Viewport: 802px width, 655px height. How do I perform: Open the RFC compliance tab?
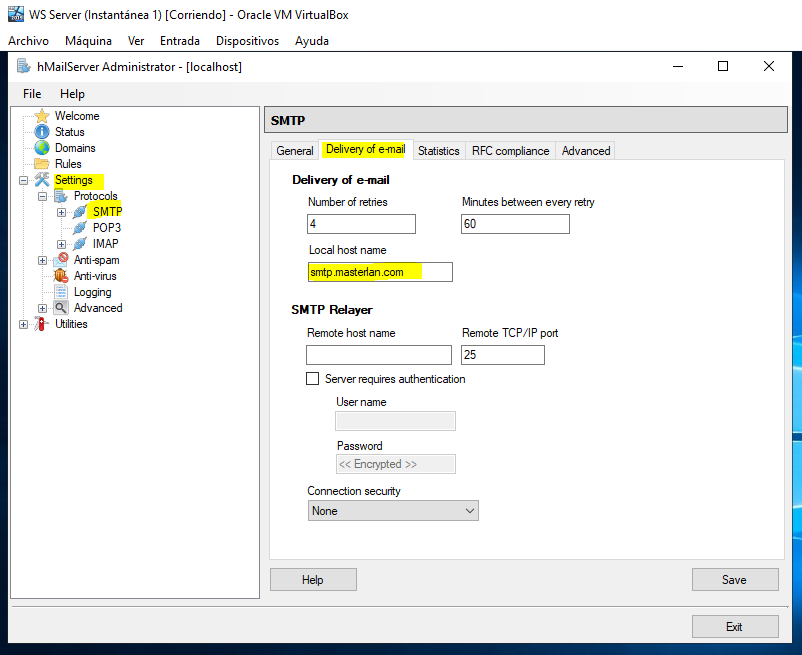click(x=510, y=151)
